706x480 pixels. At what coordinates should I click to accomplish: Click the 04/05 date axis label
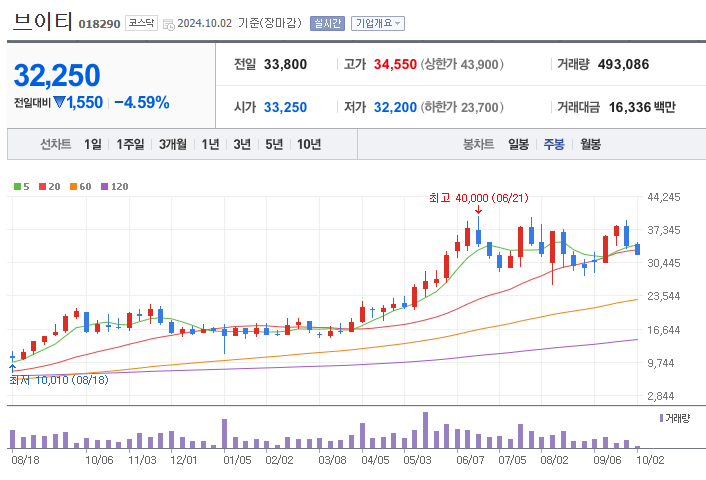pos(375,460)
